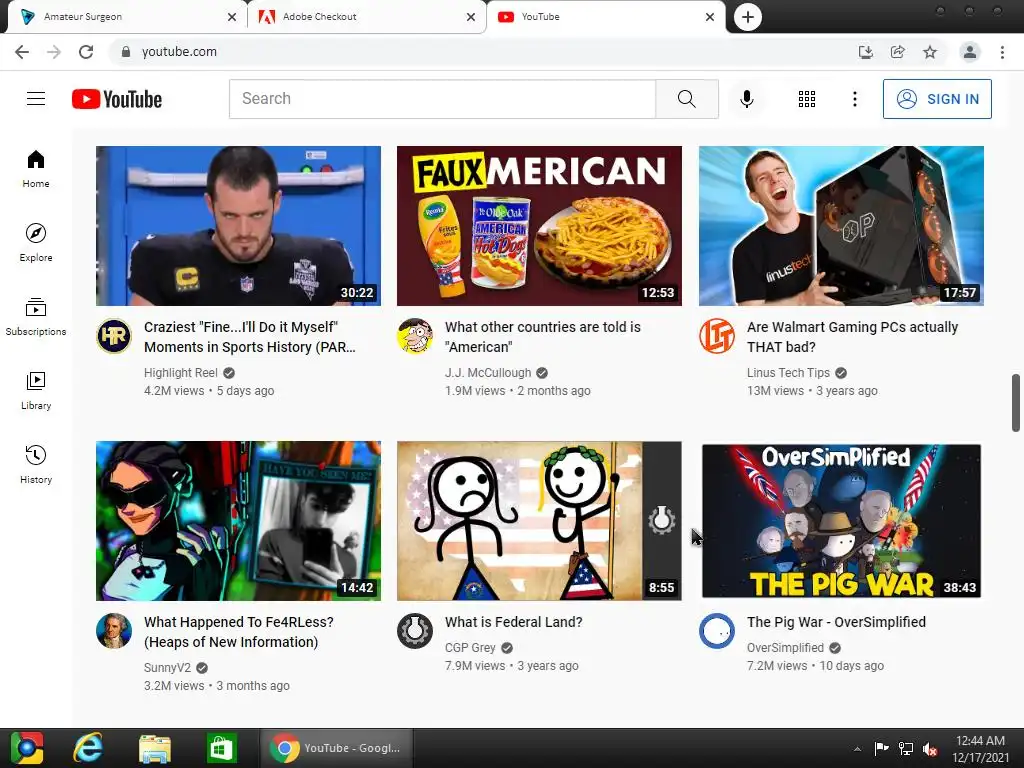Open Chrome three-dot menu

pyautogui.click(x=1002, y=52)
